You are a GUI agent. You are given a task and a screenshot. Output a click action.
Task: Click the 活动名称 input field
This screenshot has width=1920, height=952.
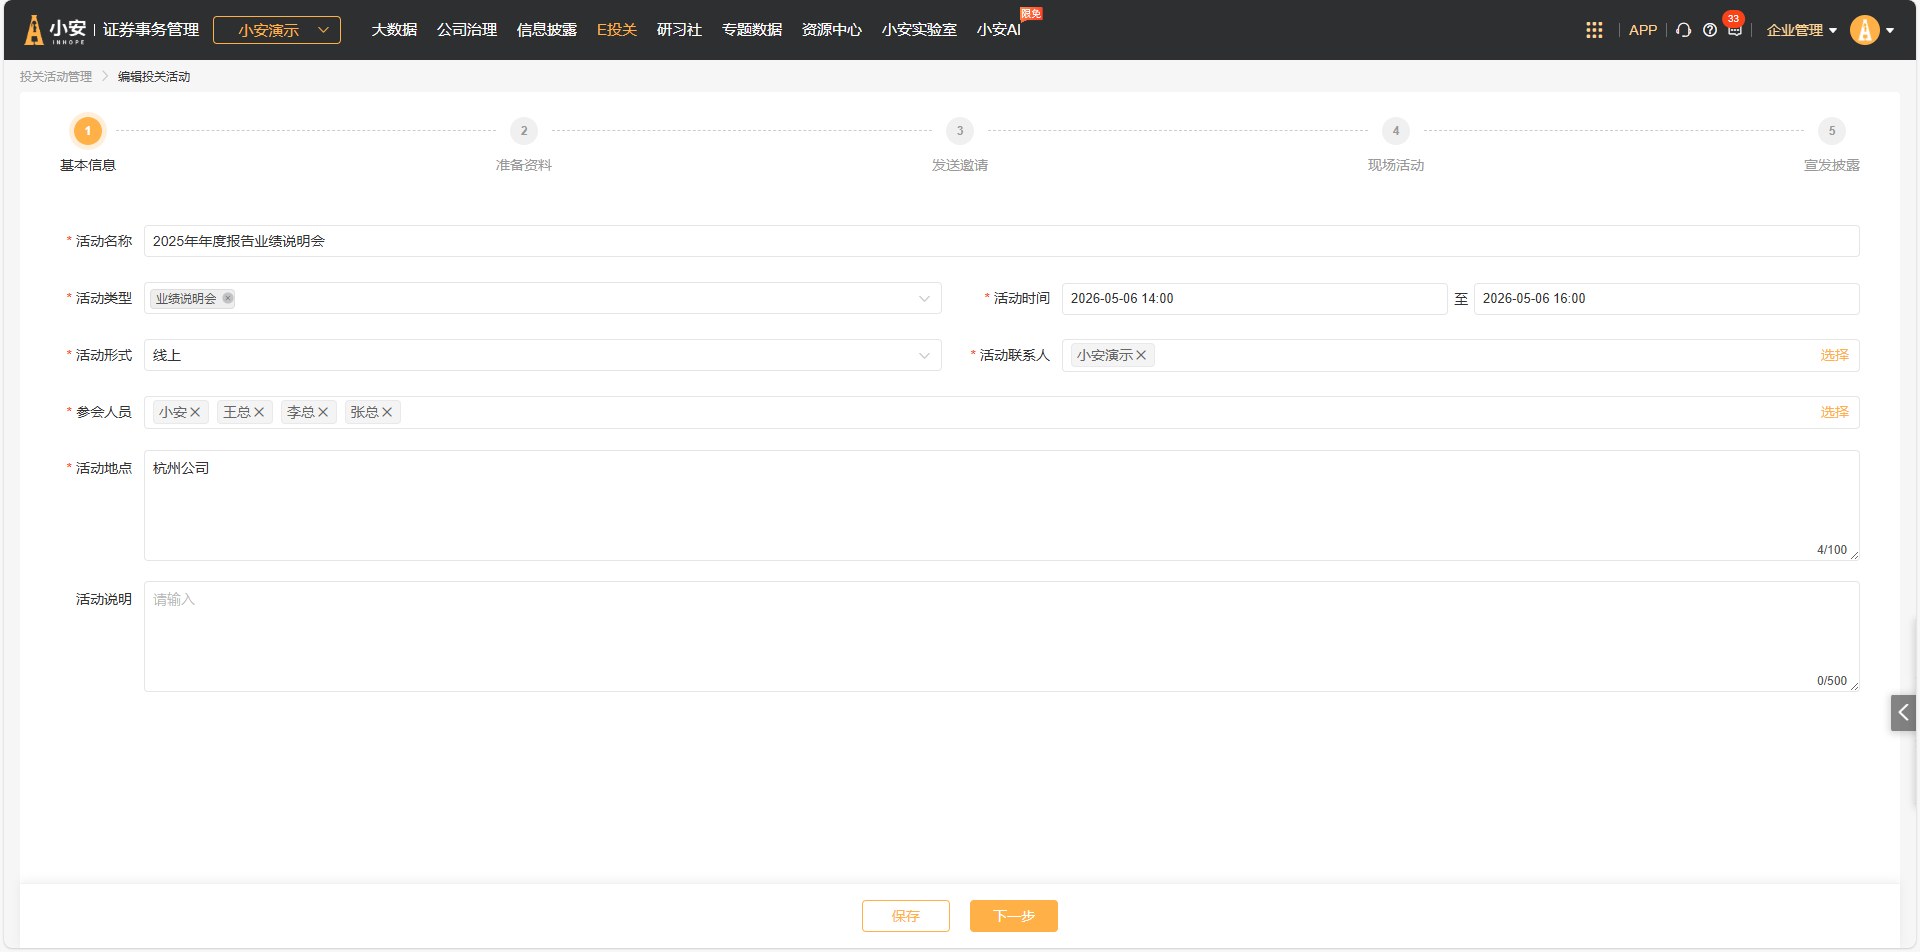pyautogui.click(x=1002, y=241)
